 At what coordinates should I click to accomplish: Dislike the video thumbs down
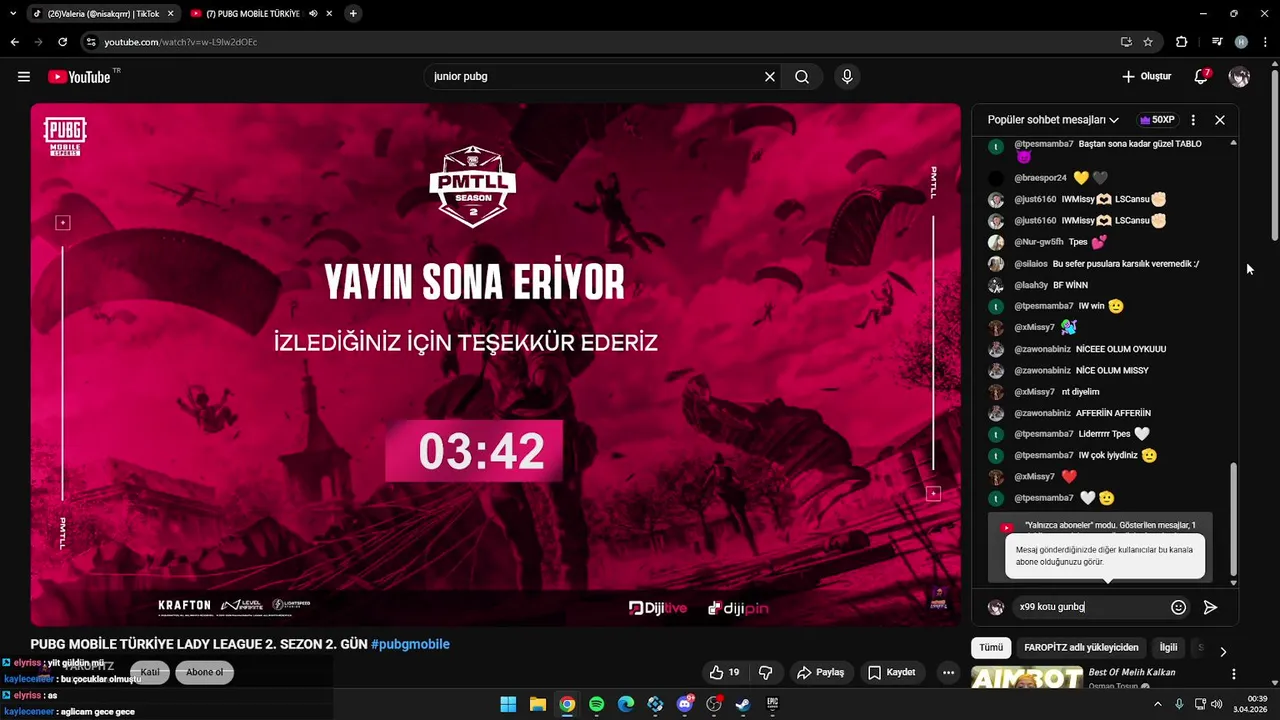[x=766, y=672]
